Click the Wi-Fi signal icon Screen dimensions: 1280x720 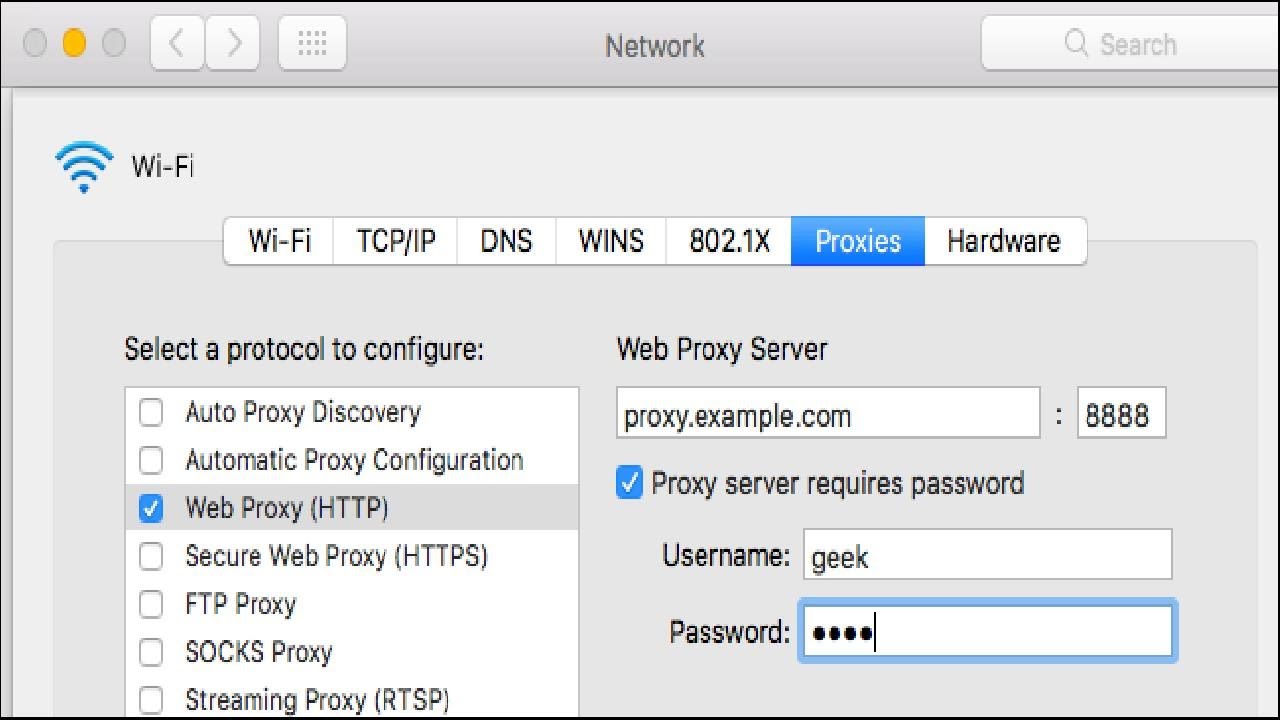click(84, 166)
